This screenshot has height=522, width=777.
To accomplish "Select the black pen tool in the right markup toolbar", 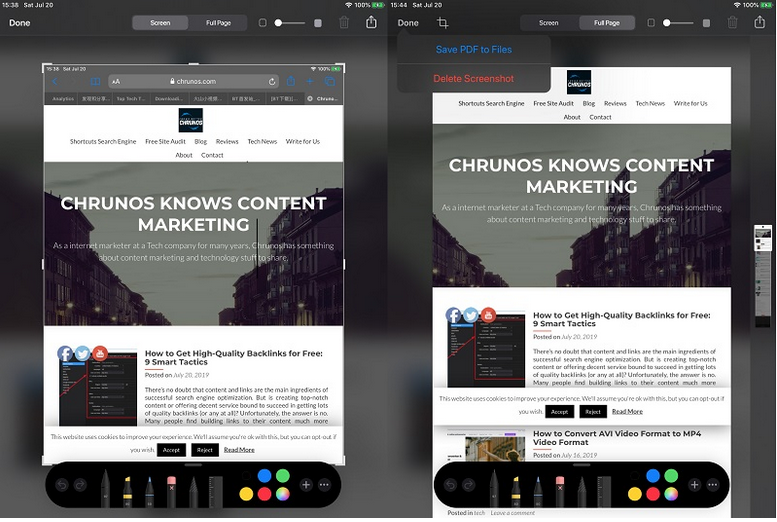I will coord(494,488).
